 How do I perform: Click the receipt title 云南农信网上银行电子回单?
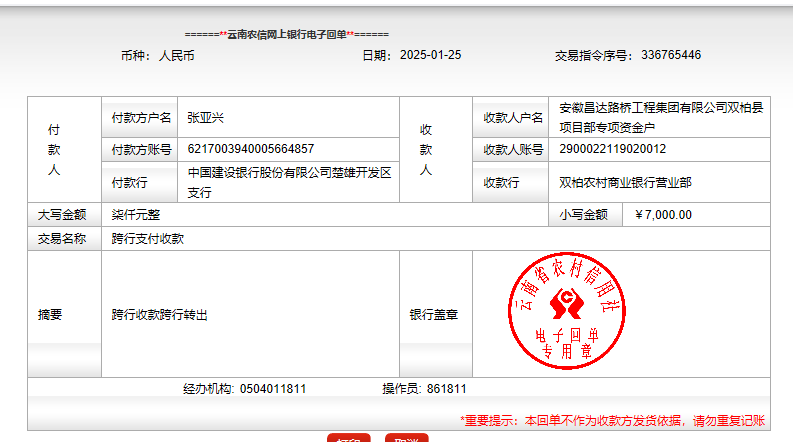(286, 34)
